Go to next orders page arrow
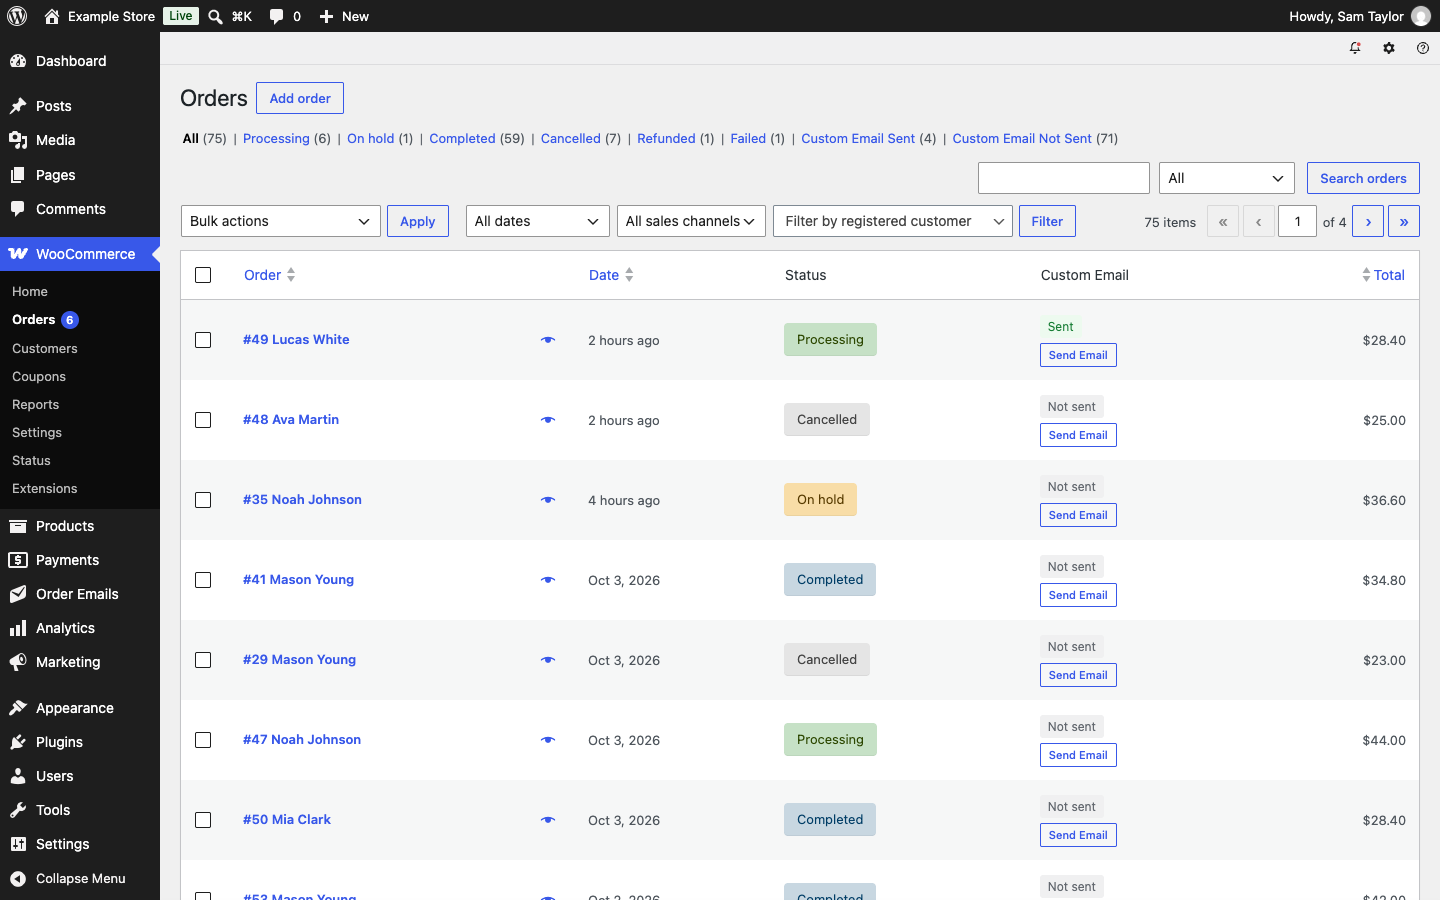Screen dimensions: 1440x900 pos(1368,221)
